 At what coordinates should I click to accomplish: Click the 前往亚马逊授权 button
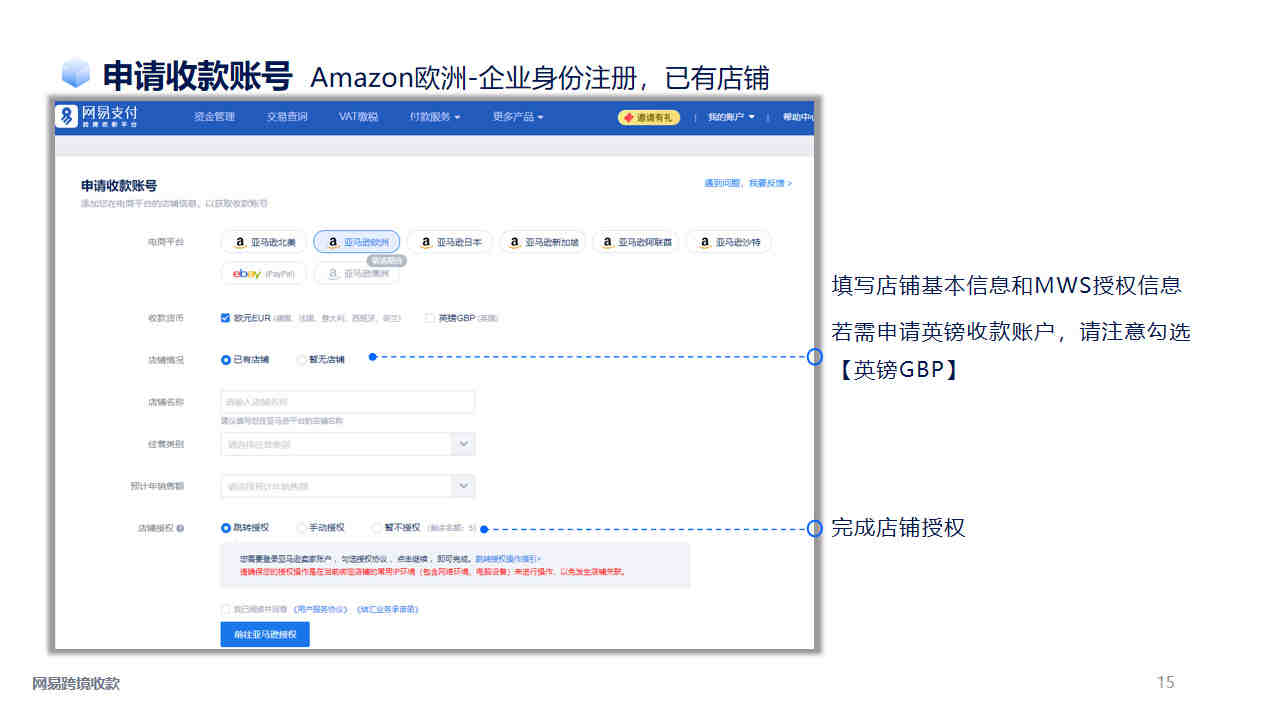tap(265, 634)
